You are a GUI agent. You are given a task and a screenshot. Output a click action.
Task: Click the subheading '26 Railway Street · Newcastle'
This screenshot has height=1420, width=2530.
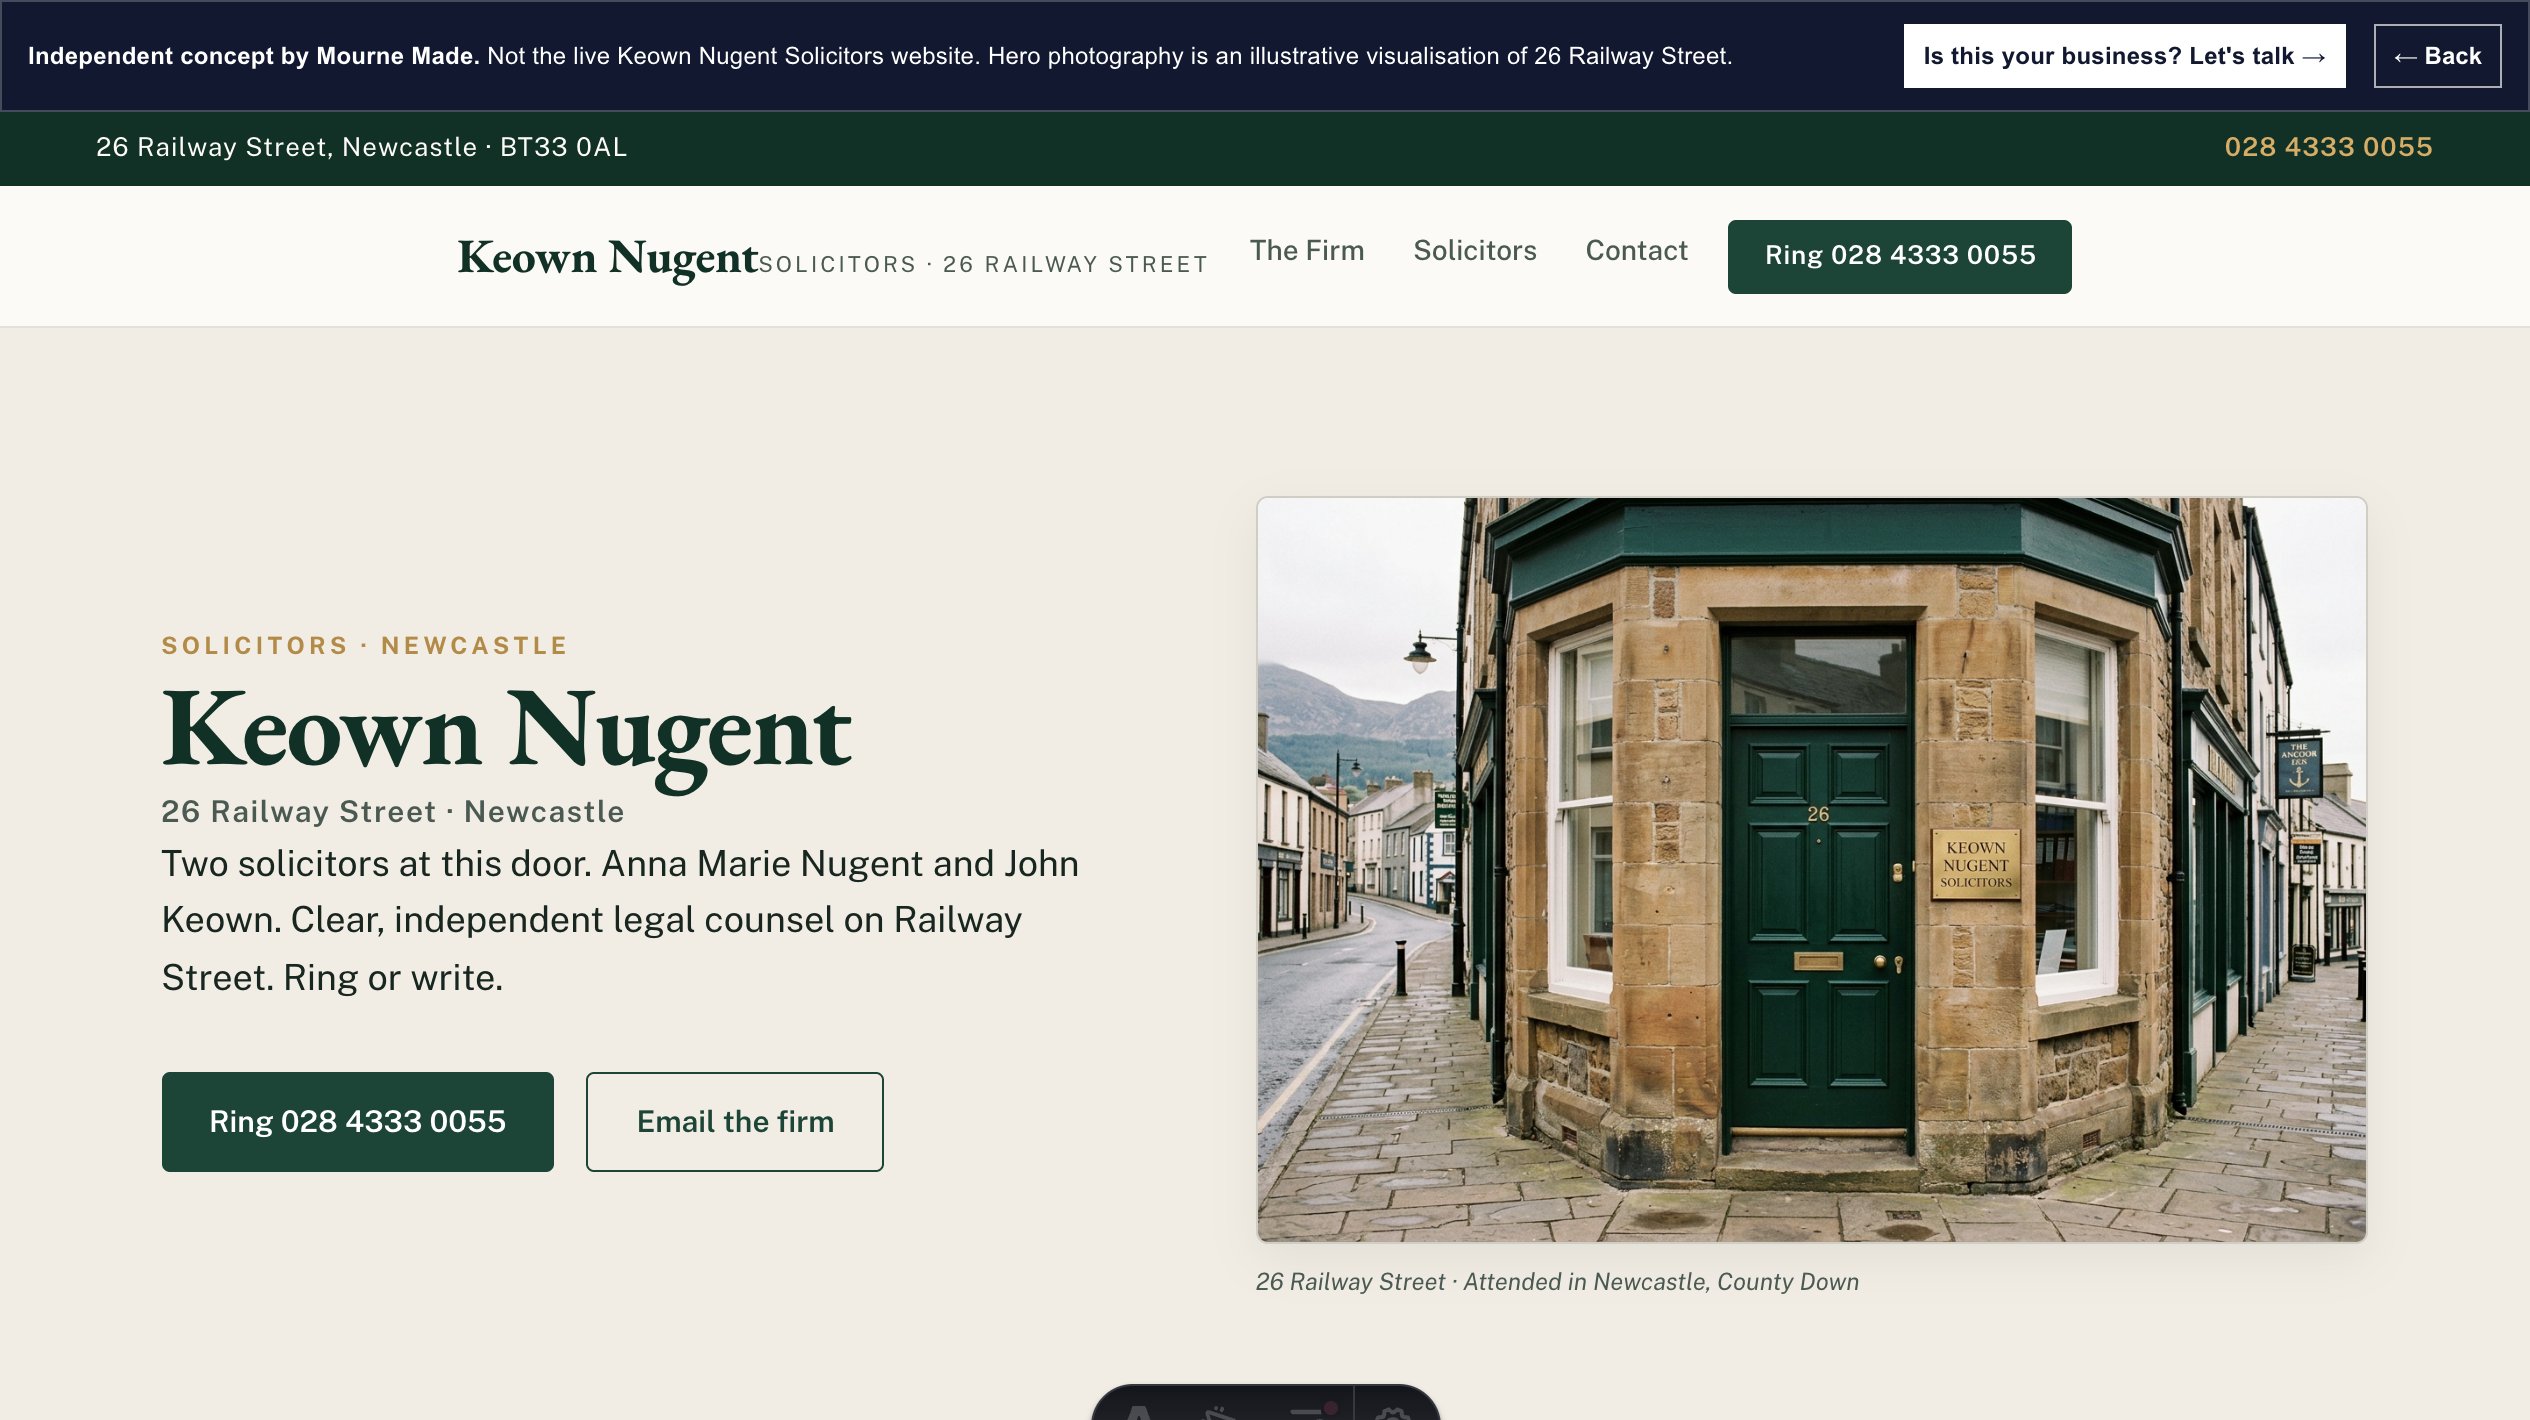pos(393,811)
